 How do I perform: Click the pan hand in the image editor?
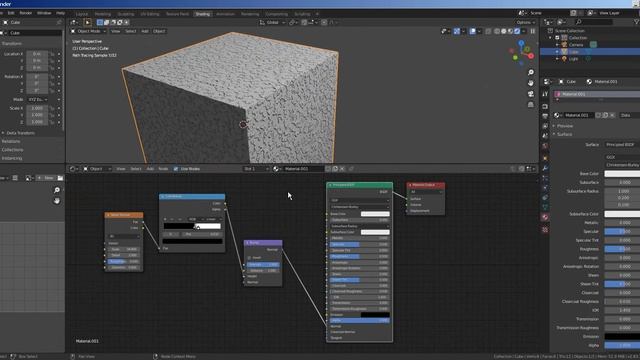coord(57,201)
